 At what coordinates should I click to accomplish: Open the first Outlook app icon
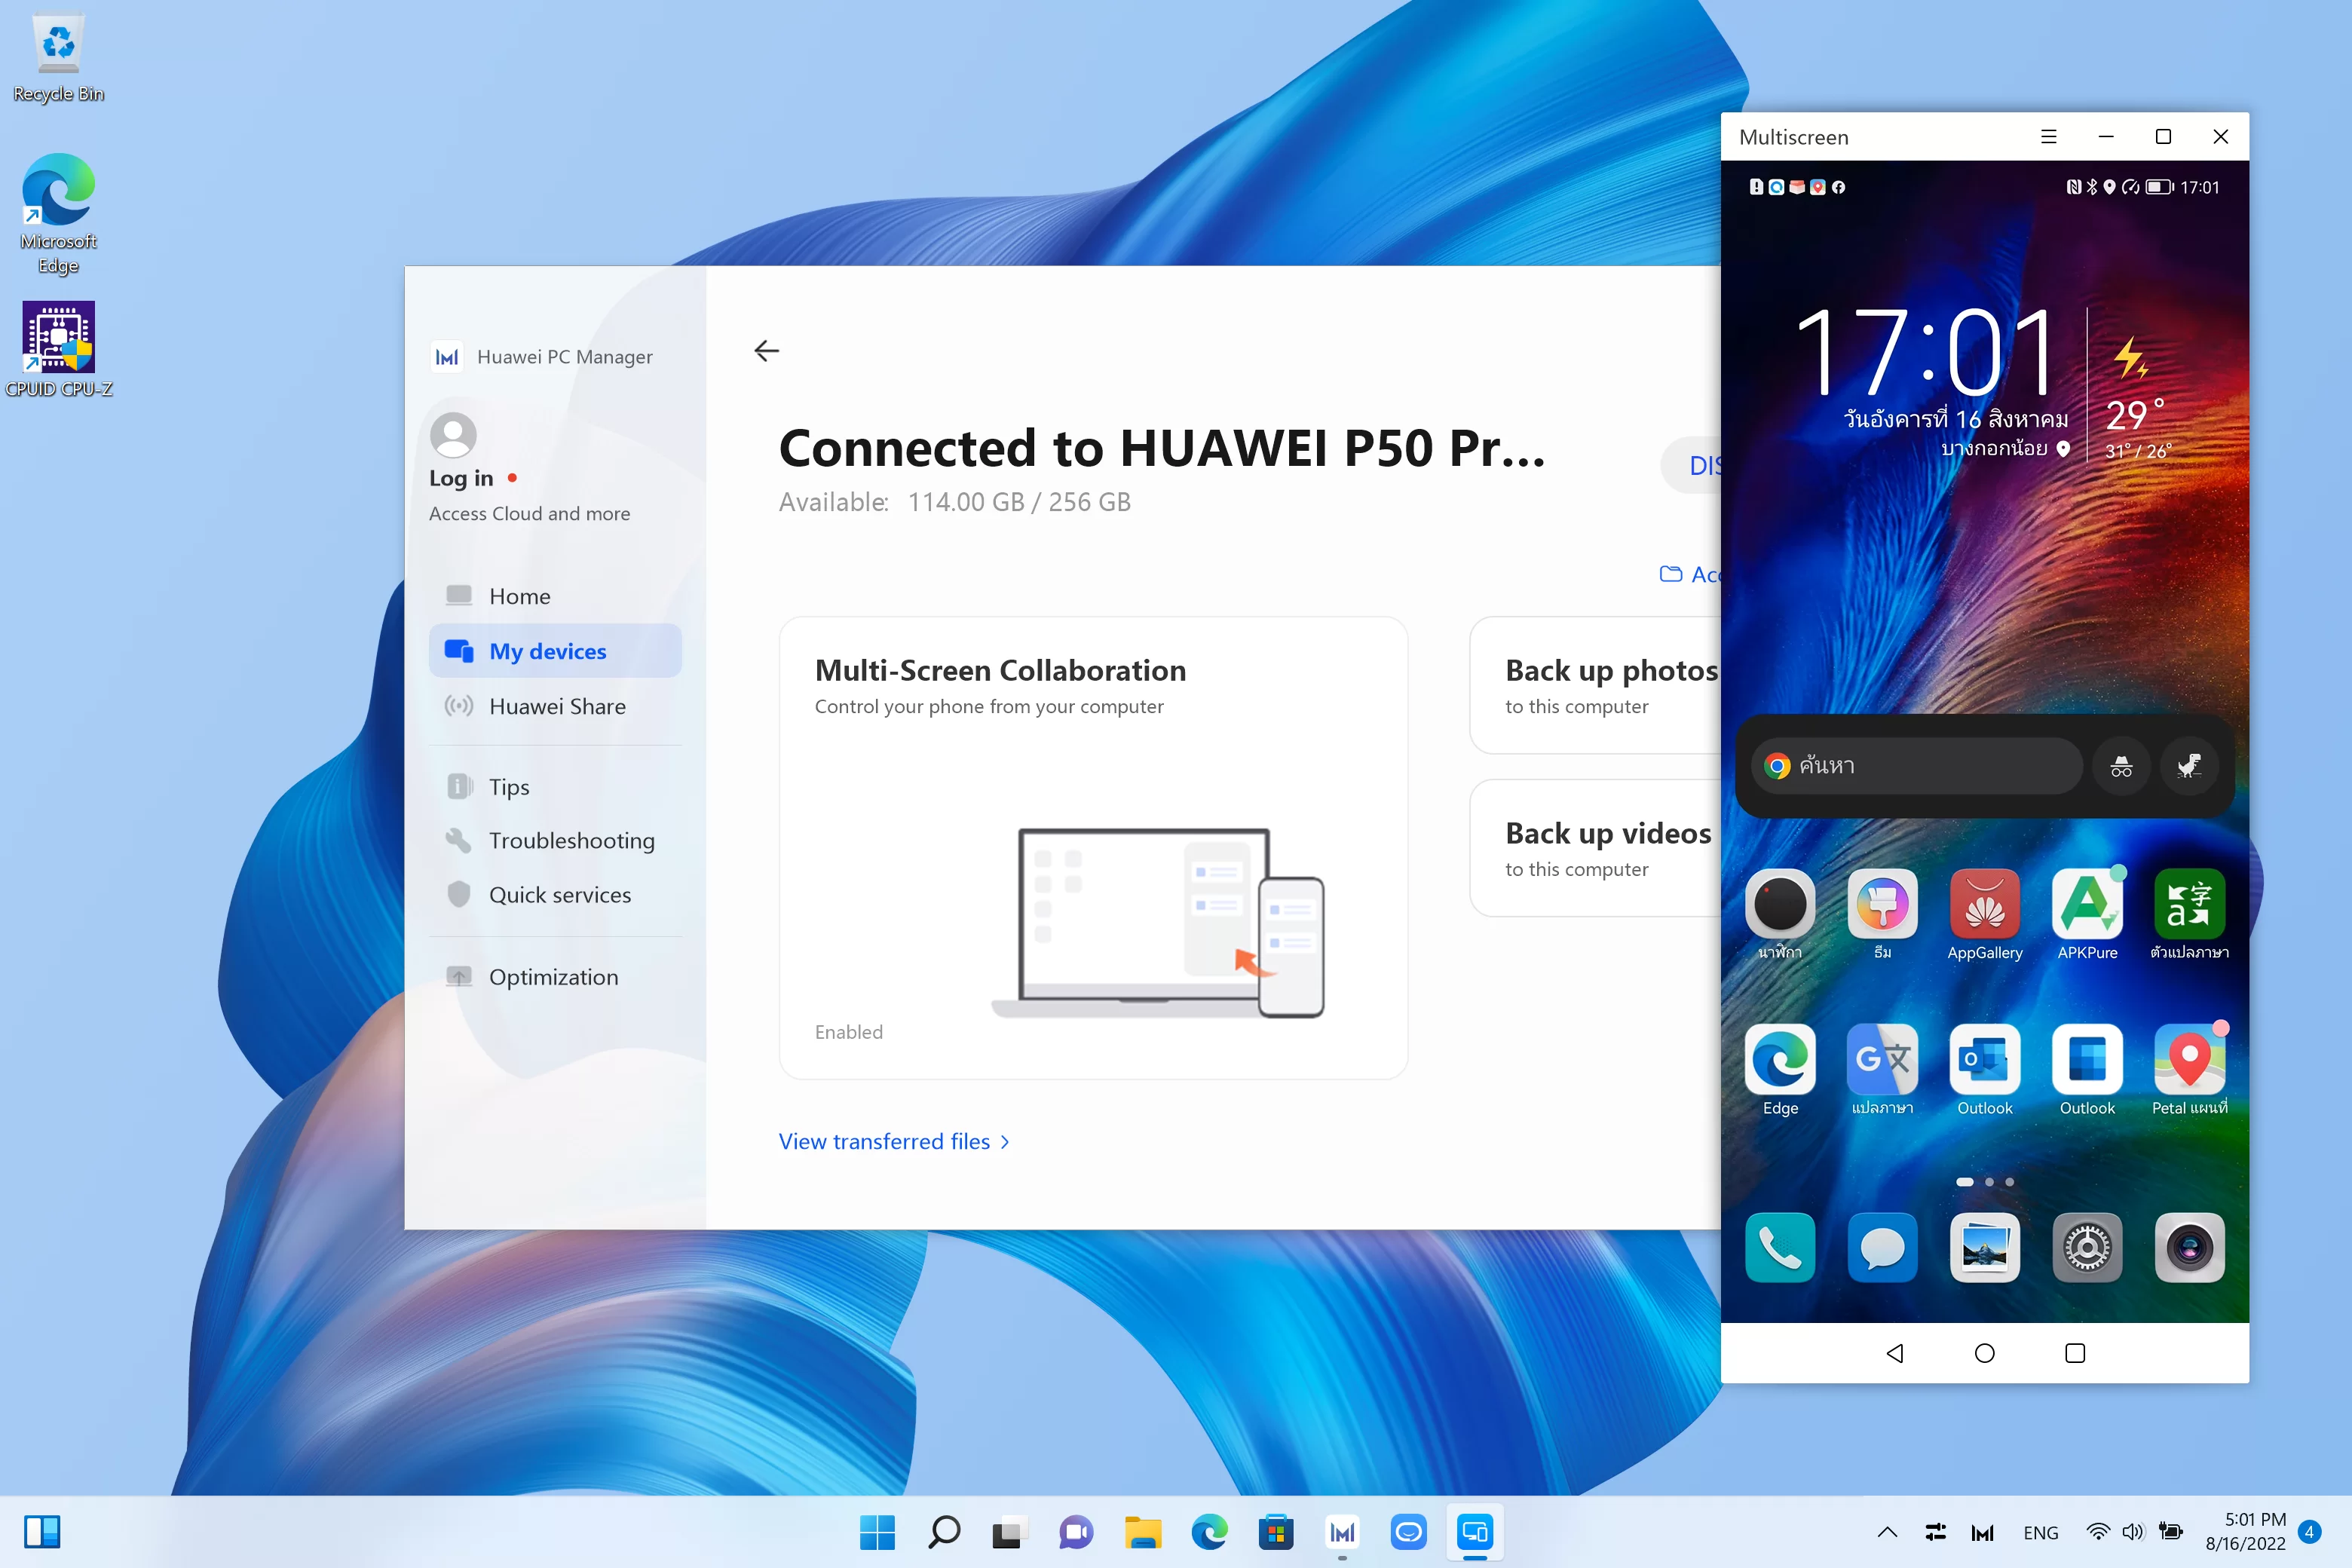(x=1984, y=1069)
